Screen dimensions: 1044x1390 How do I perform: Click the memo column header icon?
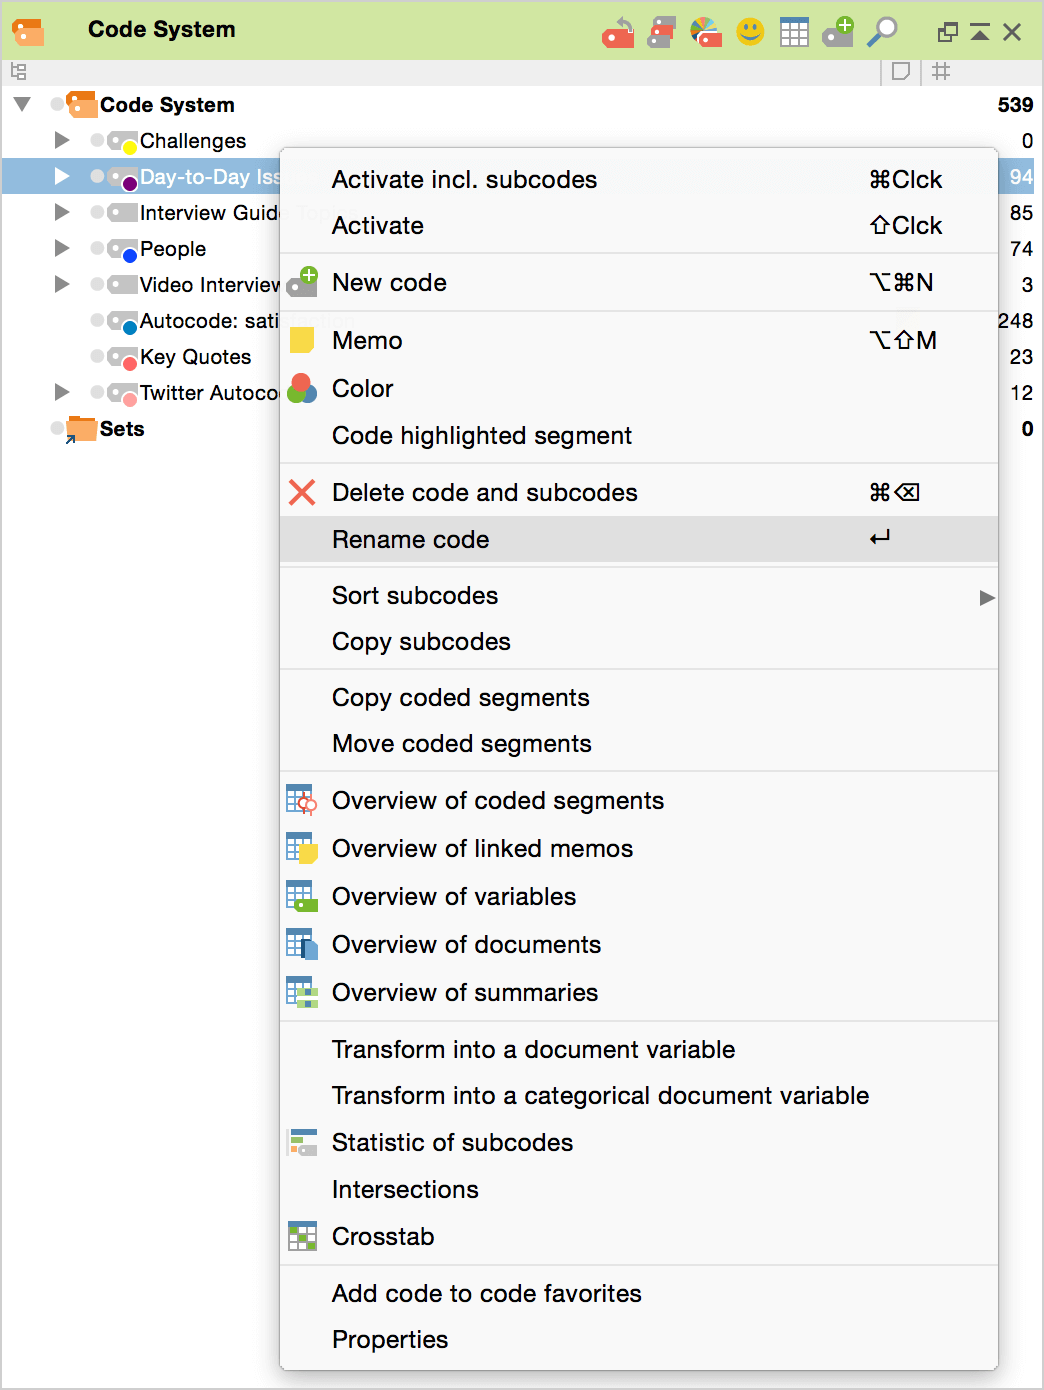click(900, 71)
